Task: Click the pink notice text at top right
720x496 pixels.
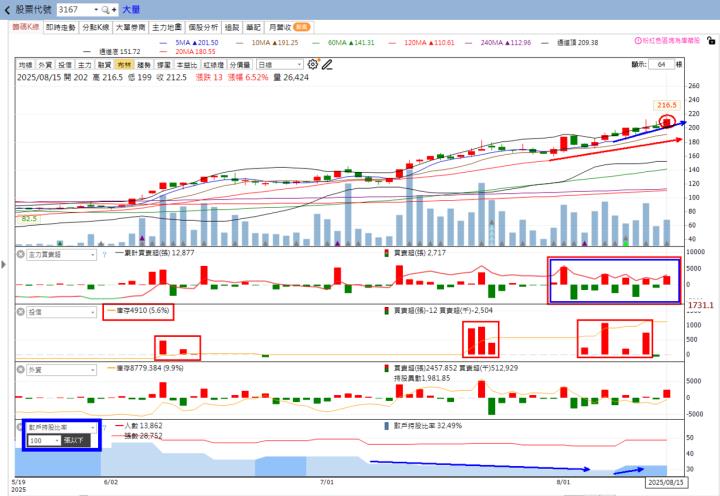Action: (671, 41)
